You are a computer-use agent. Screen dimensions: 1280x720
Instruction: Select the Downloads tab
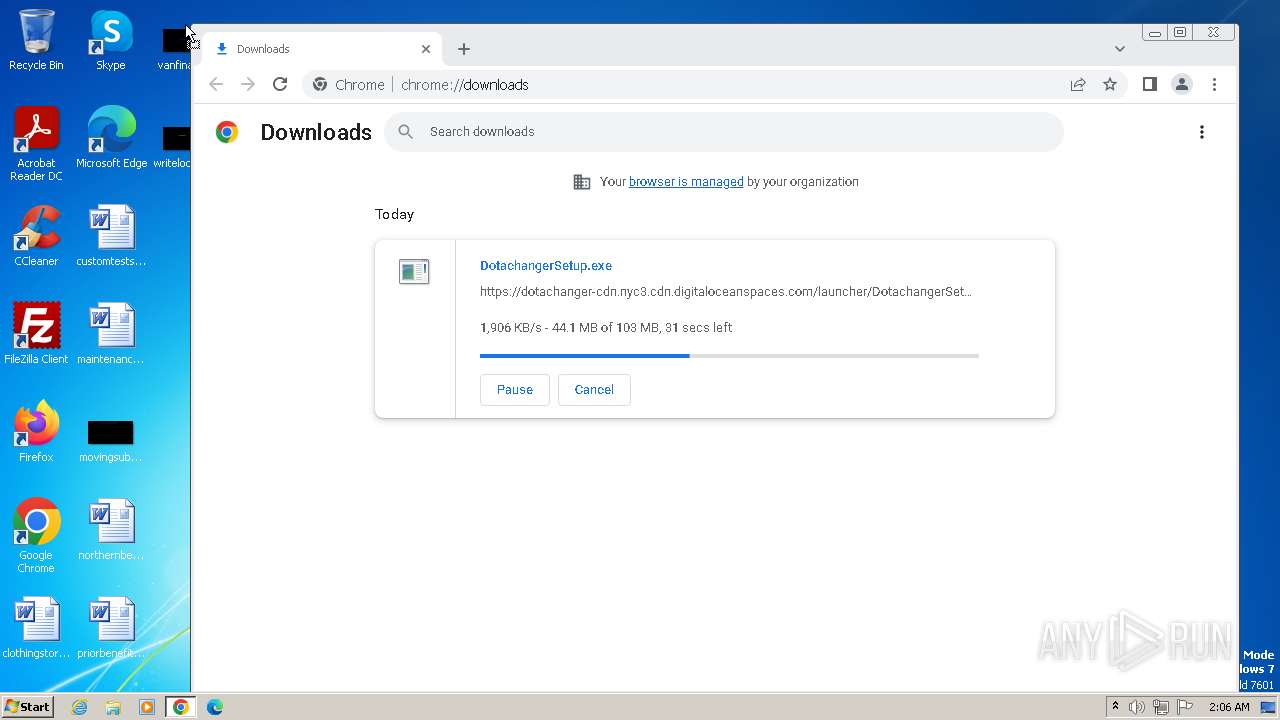pos(322,49)
